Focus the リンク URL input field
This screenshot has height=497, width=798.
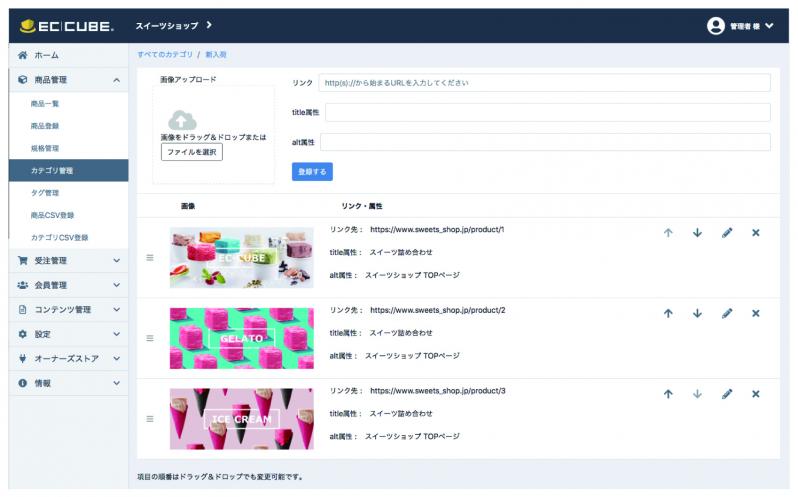pyautogui.click(x=545, y=83)
